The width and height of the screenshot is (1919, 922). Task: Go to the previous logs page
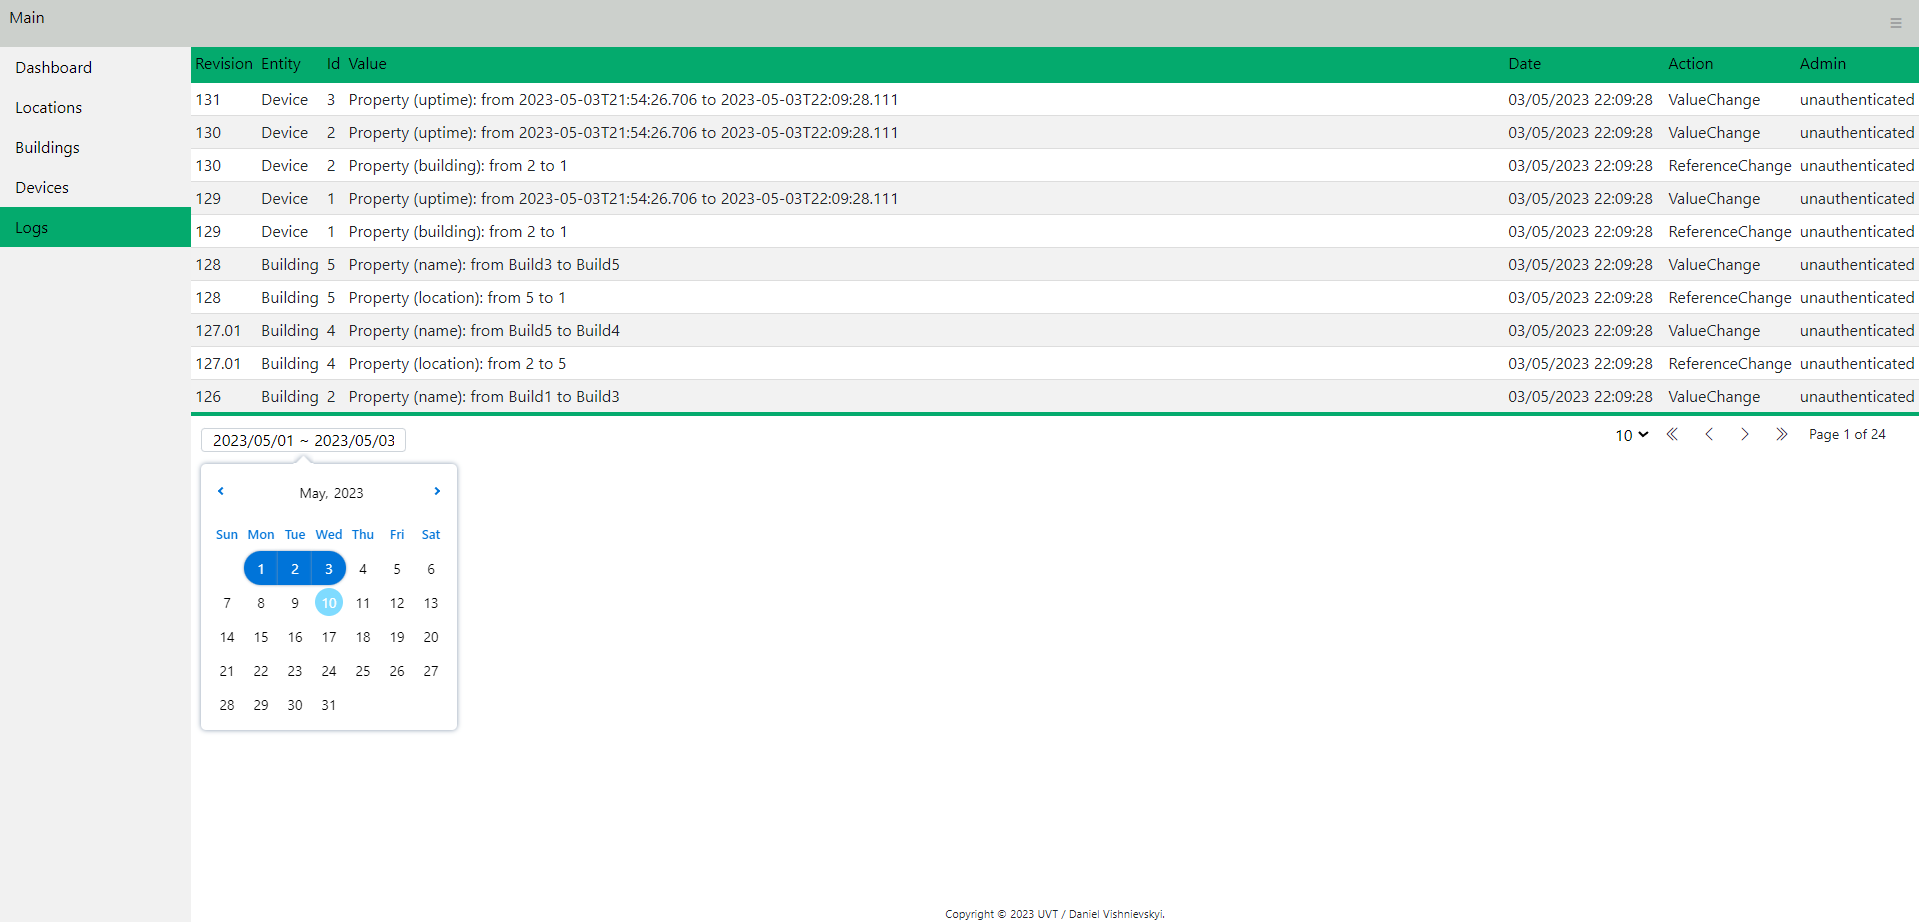pyautogui.click(x=1708, y=434)
